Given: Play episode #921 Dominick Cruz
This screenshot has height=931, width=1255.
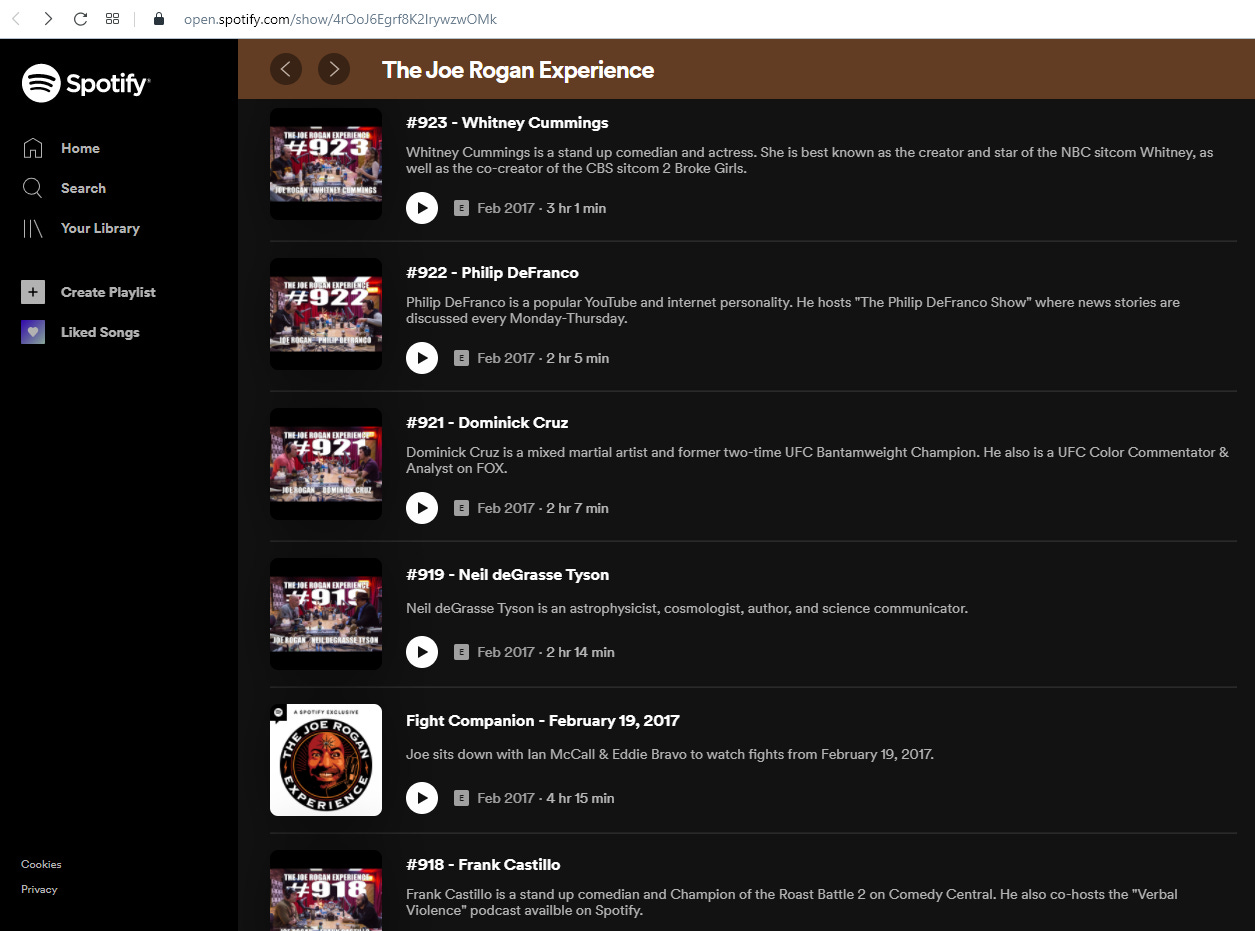Looking at the screenshot, I should [x=422, y=508].
